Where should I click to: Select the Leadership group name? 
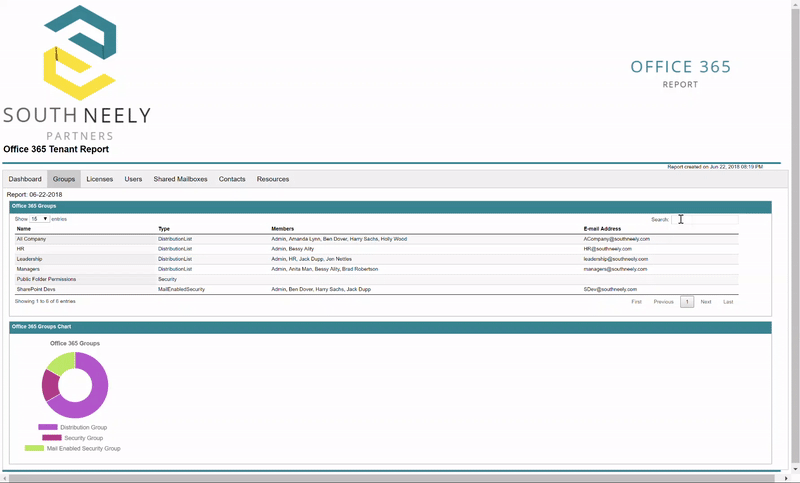click(30, 259)
